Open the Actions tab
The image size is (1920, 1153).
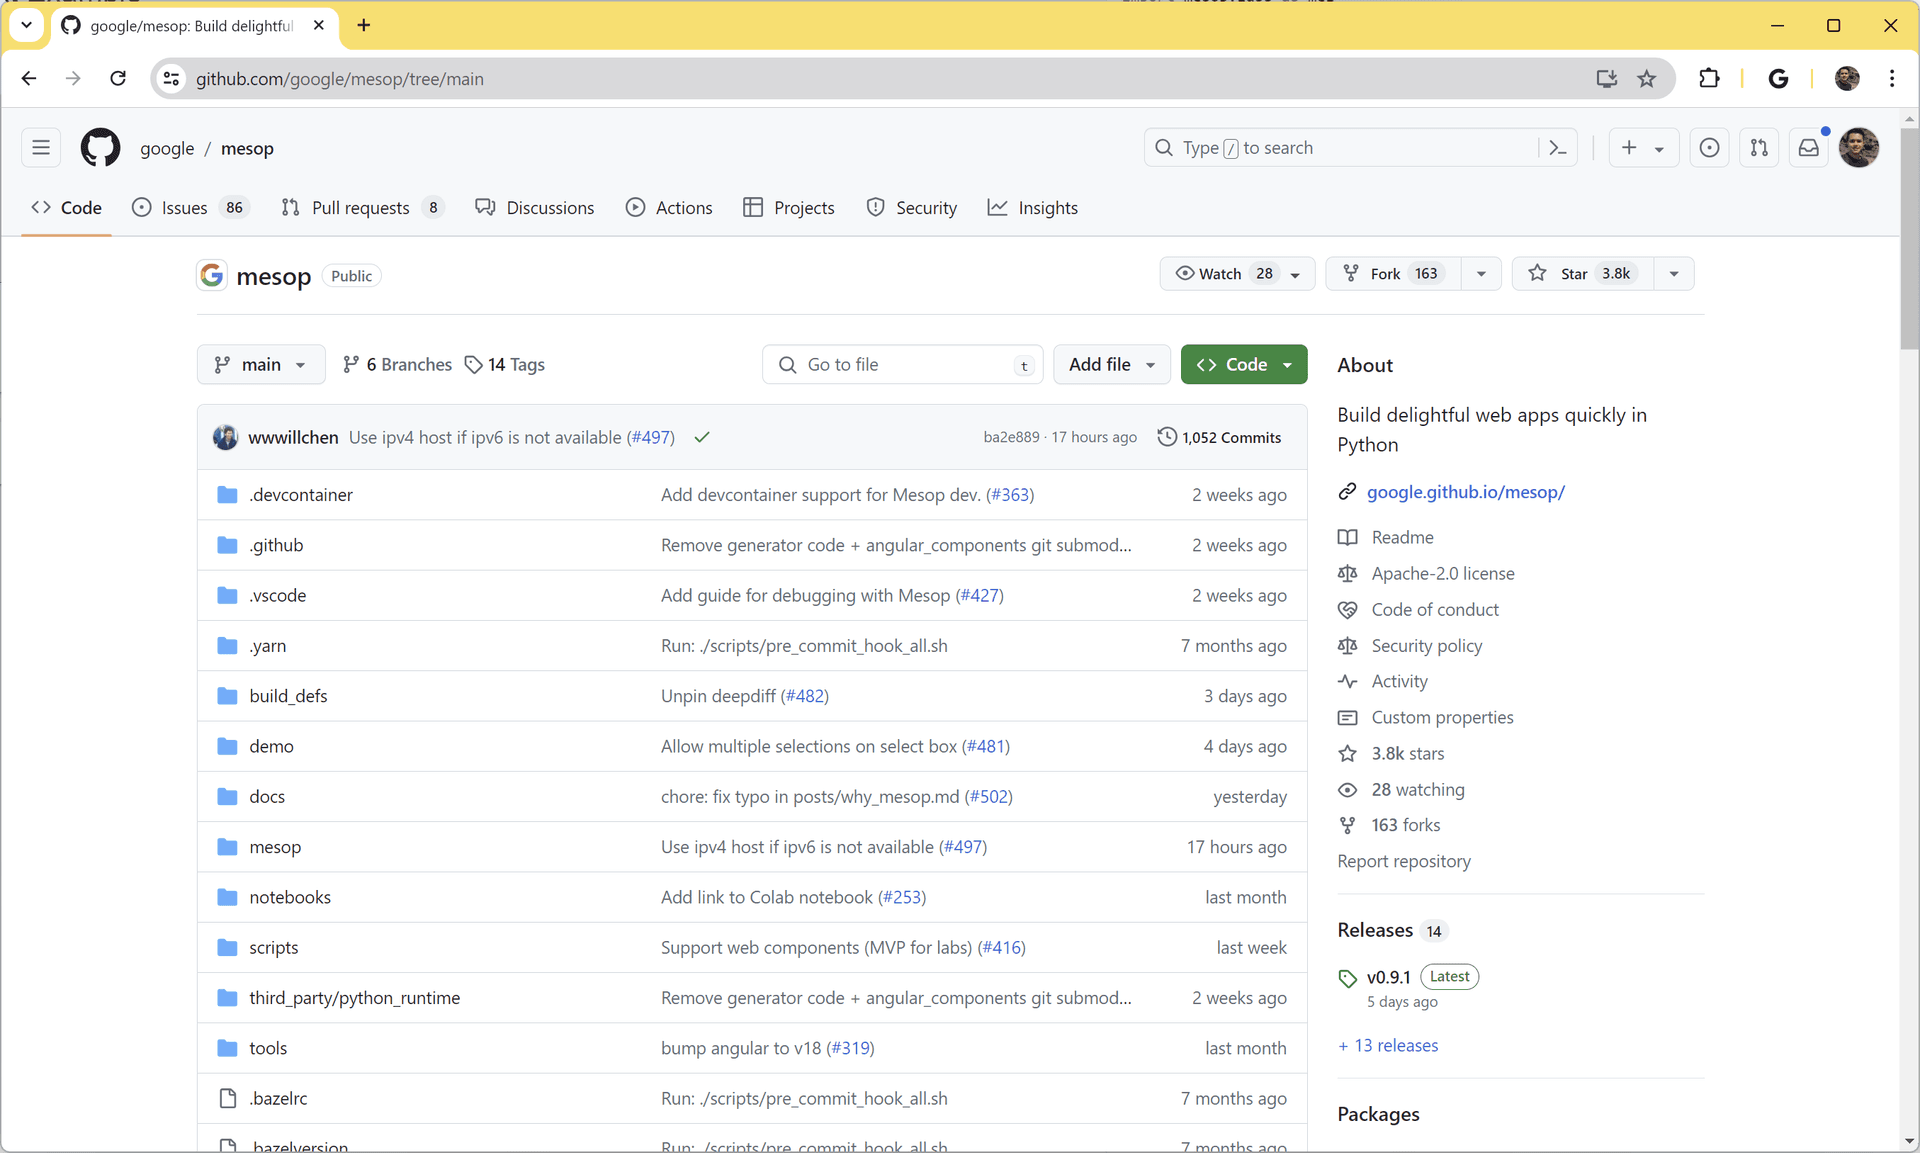point(669,207)
